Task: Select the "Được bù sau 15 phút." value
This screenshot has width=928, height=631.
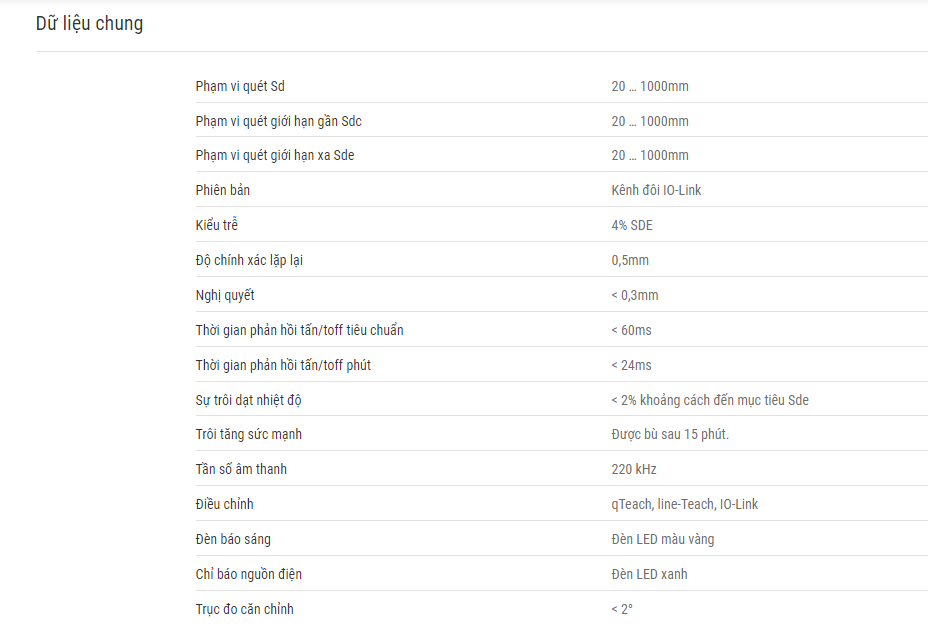Action: coord(670,434)
